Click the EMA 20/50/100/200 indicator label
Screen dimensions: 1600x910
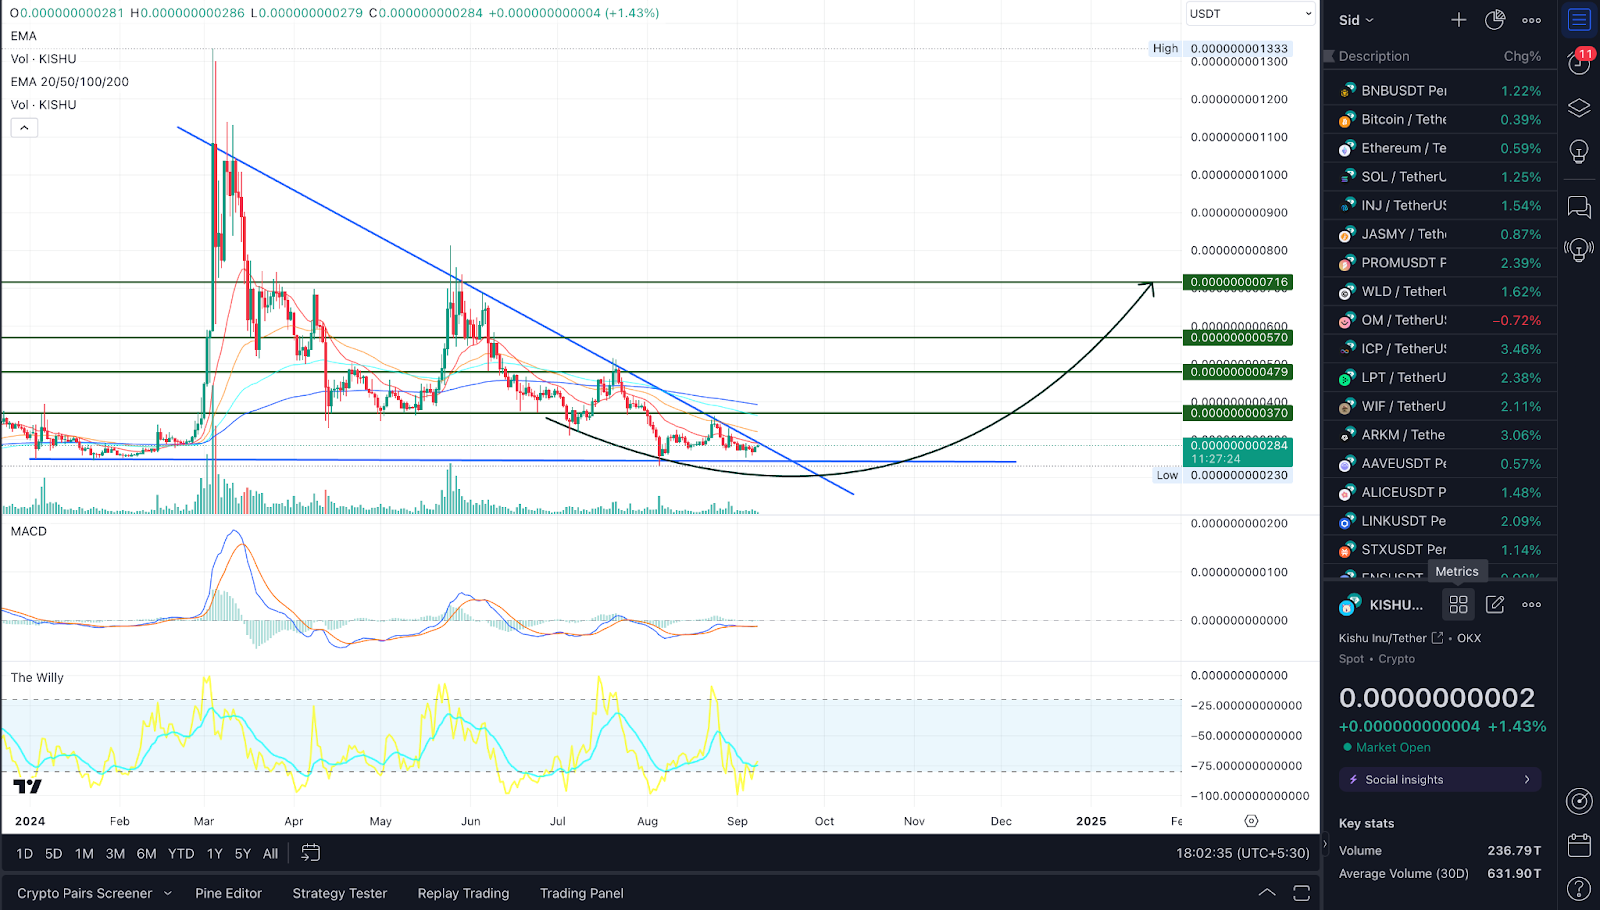(x=70, y=82)
